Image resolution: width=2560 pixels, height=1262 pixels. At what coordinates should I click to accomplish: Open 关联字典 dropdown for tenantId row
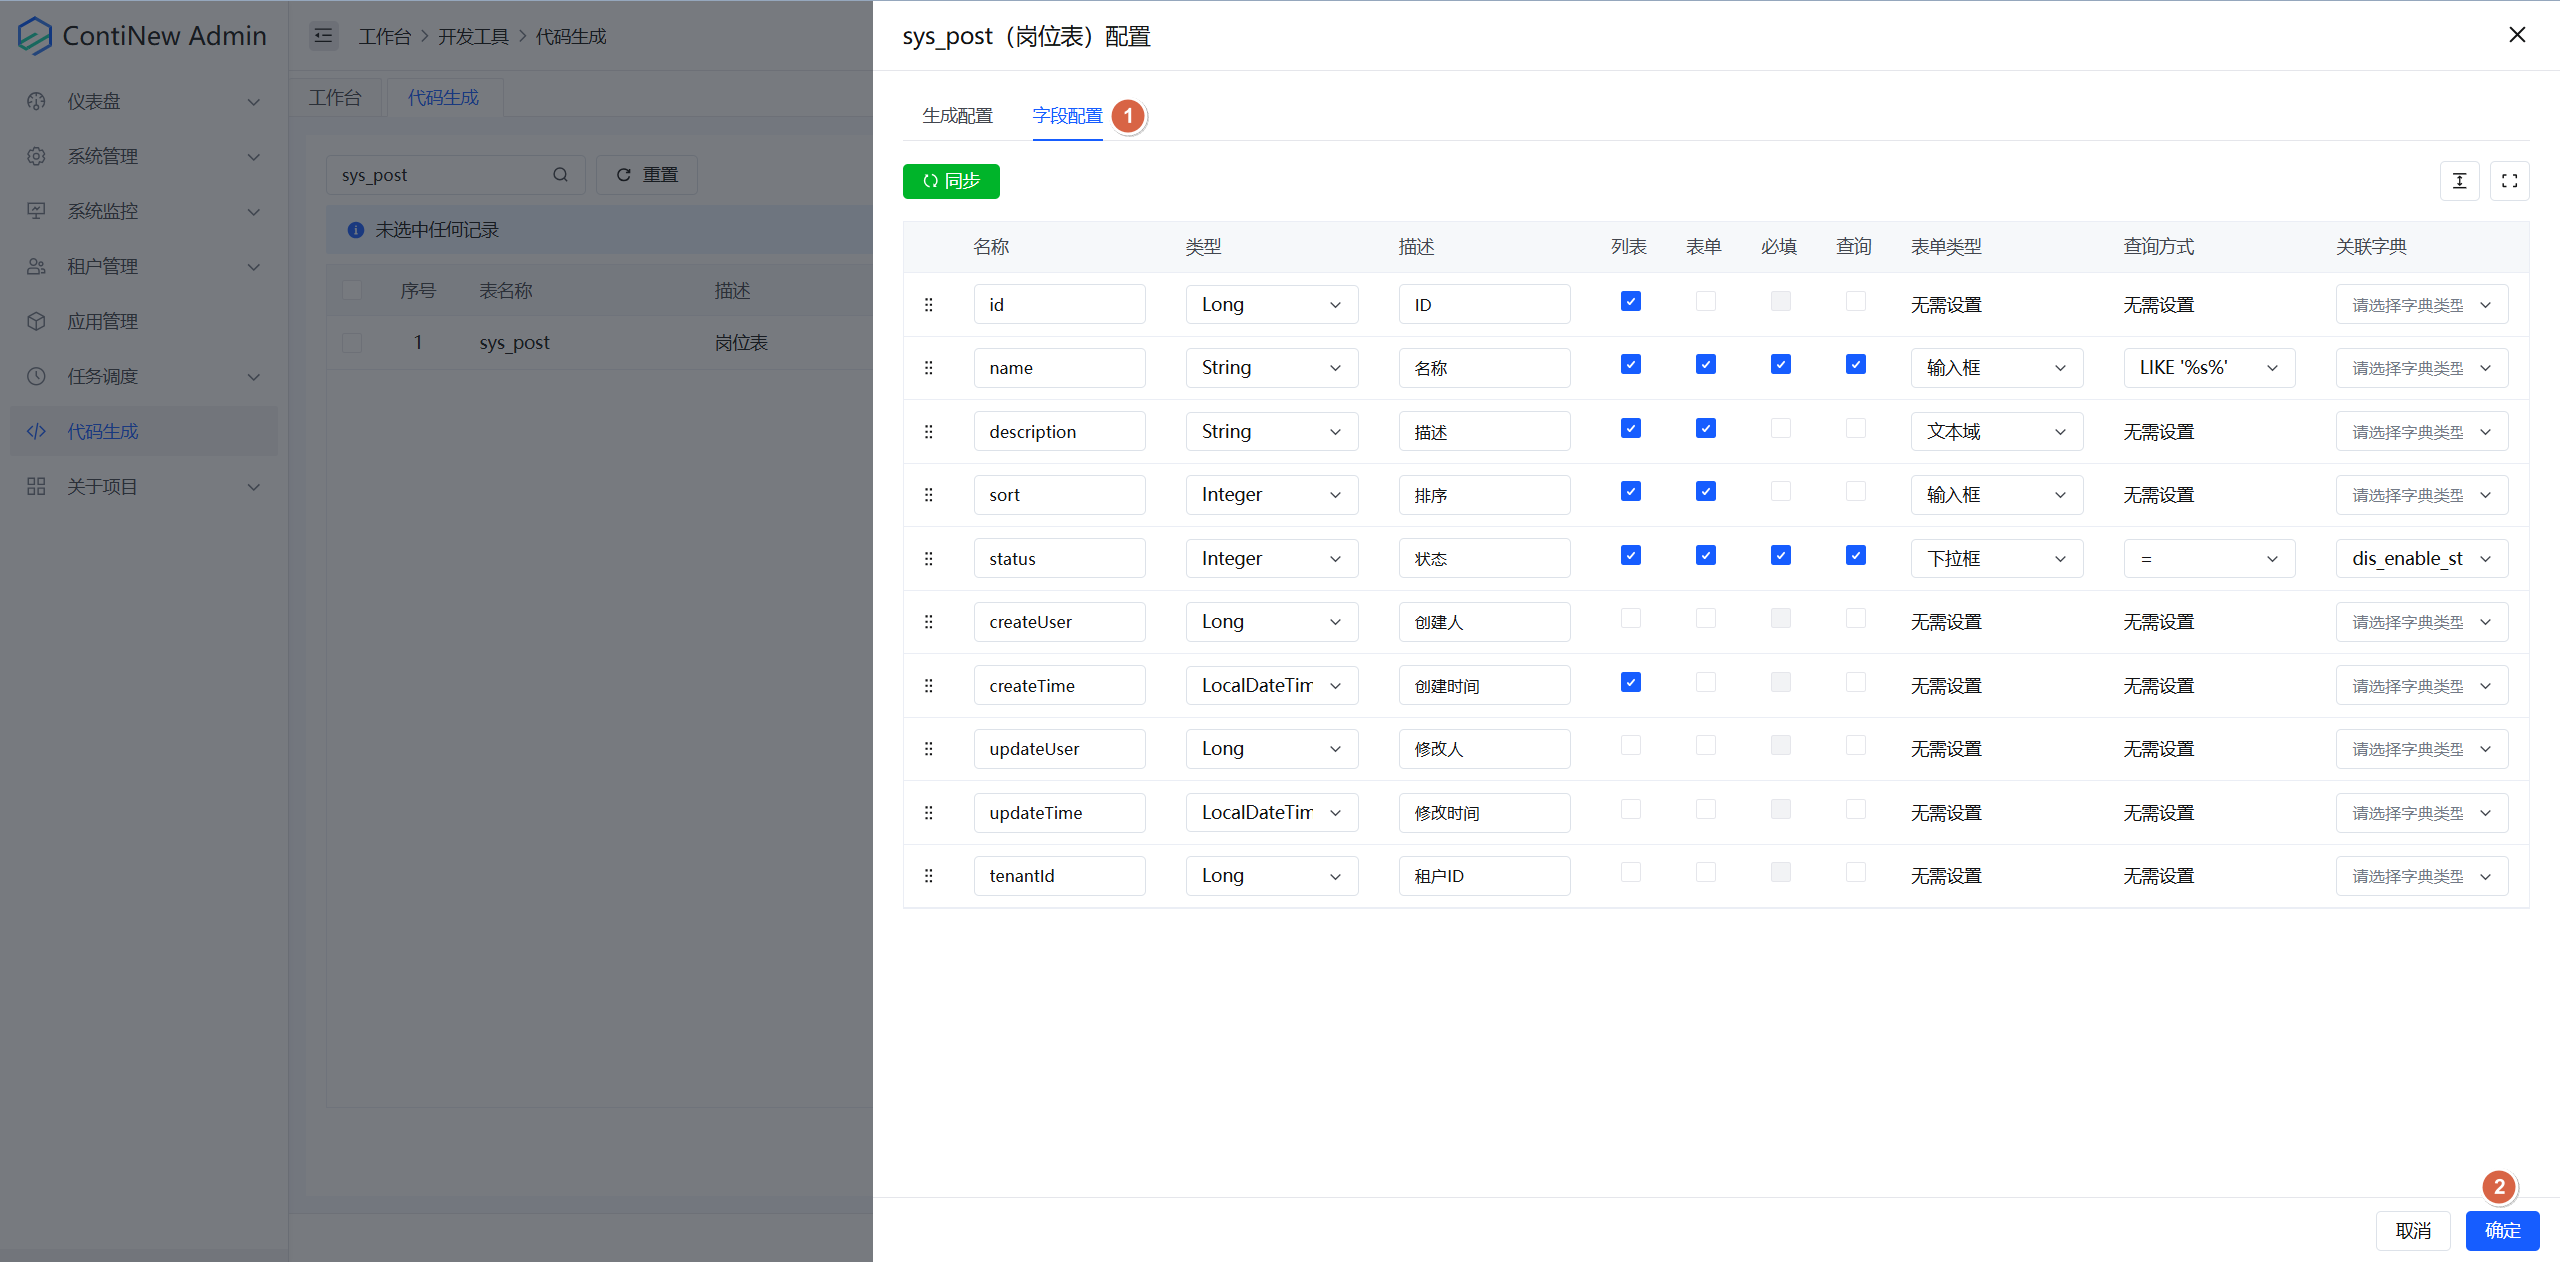(x=2422, y=876)
